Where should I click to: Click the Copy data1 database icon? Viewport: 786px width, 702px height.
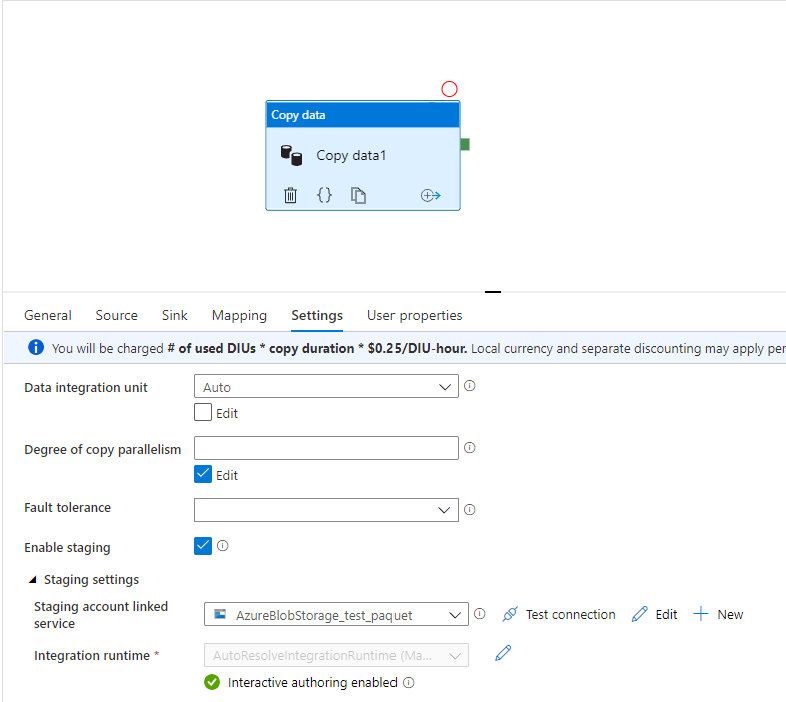(x=291, y=155)
